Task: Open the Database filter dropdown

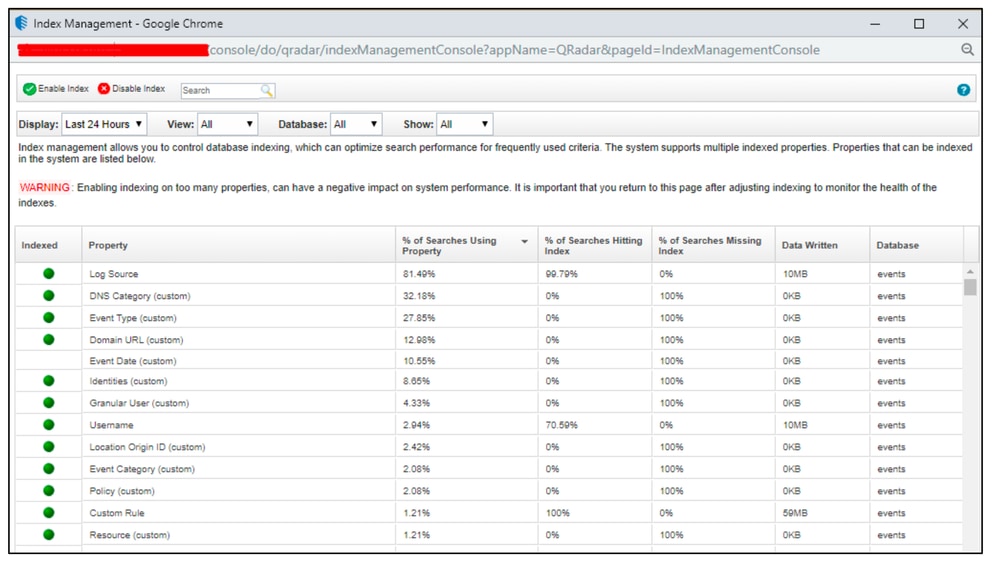Action: (x=356, y=125)
